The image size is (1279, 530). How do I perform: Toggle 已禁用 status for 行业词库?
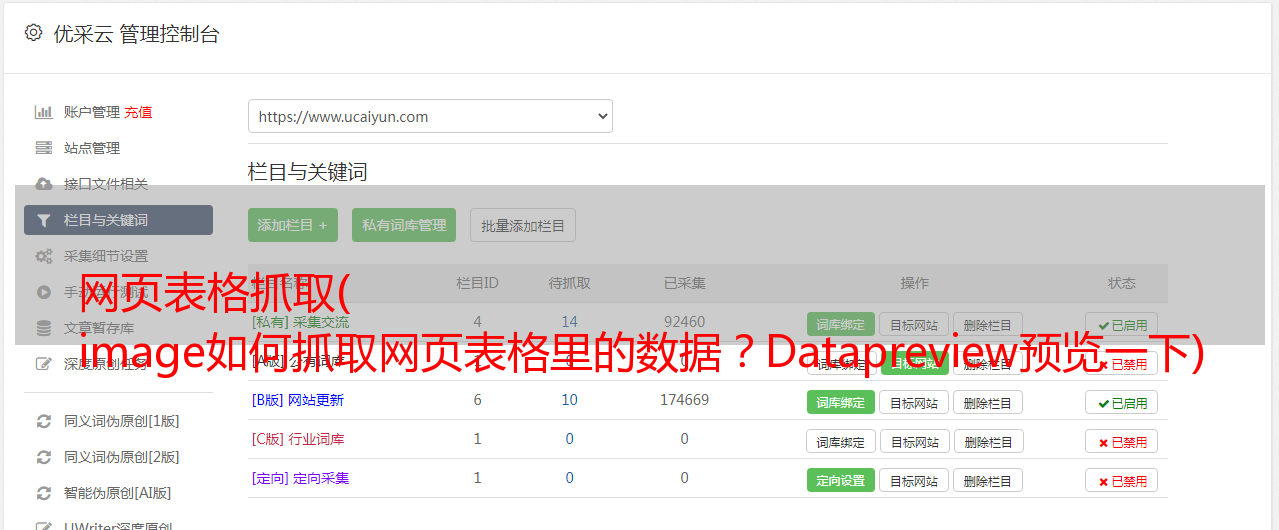pyautogui.click(x=1122, y=441)
